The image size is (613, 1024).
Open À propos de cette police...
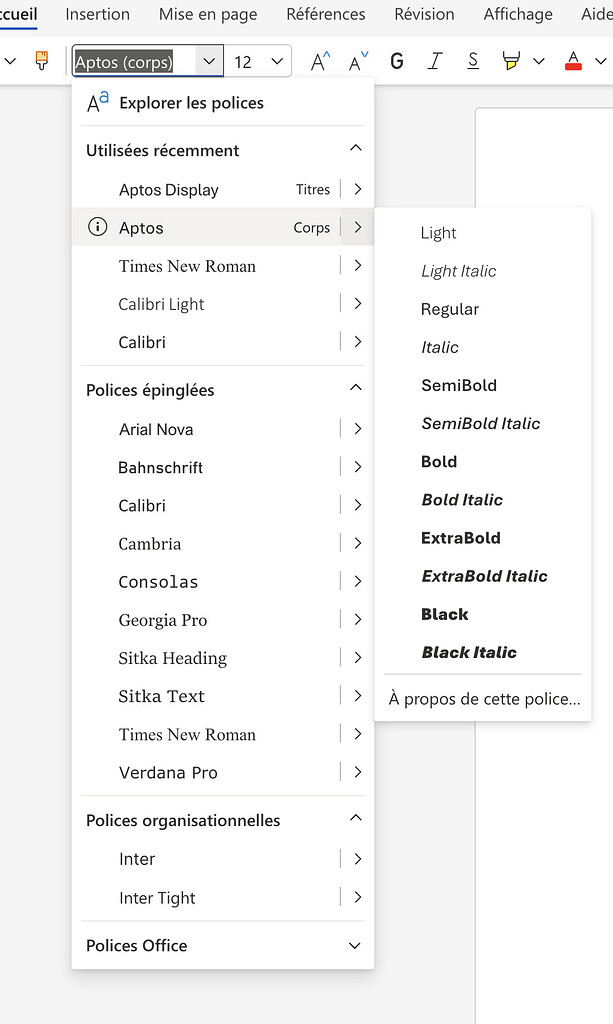(482, 698)
